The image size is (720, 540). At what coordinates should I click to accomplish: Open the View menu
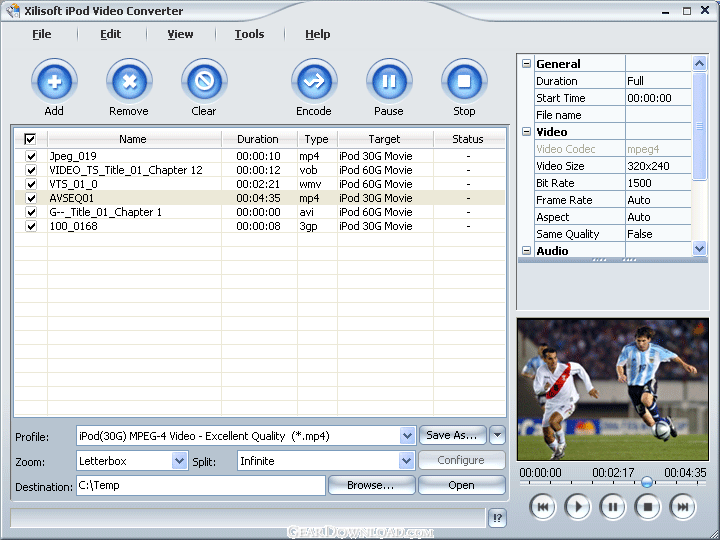coord(180,34)
